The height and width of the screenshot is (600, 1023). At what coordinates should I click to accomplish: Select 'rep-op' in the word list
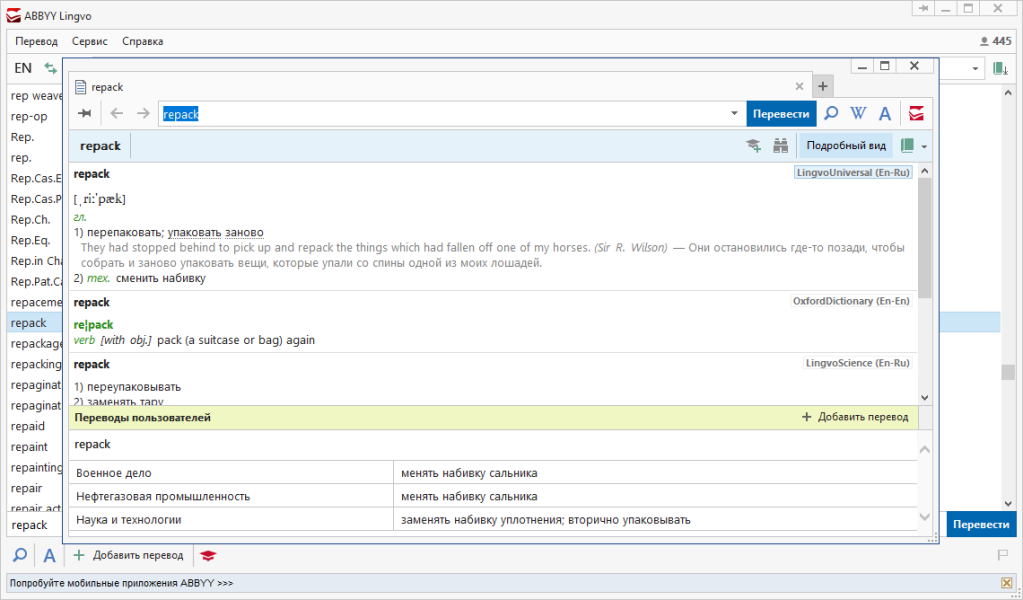tap(29, 117)
